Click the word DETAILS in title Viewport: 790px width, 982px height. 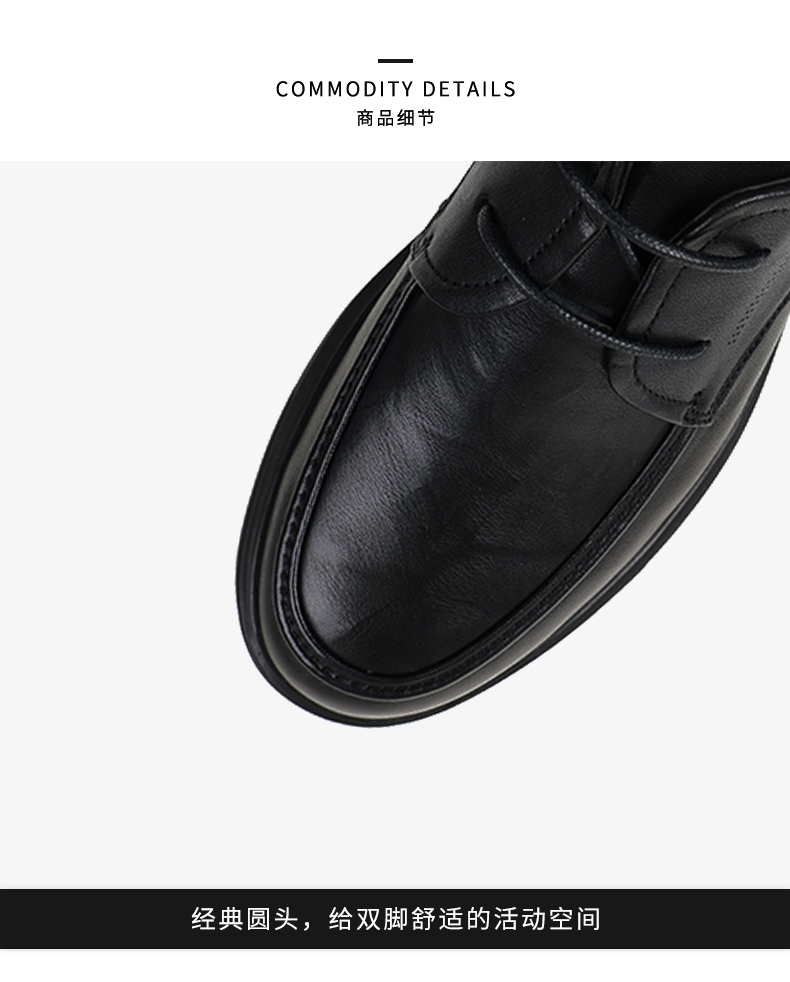pyautogui.click(x=469, y=89)
